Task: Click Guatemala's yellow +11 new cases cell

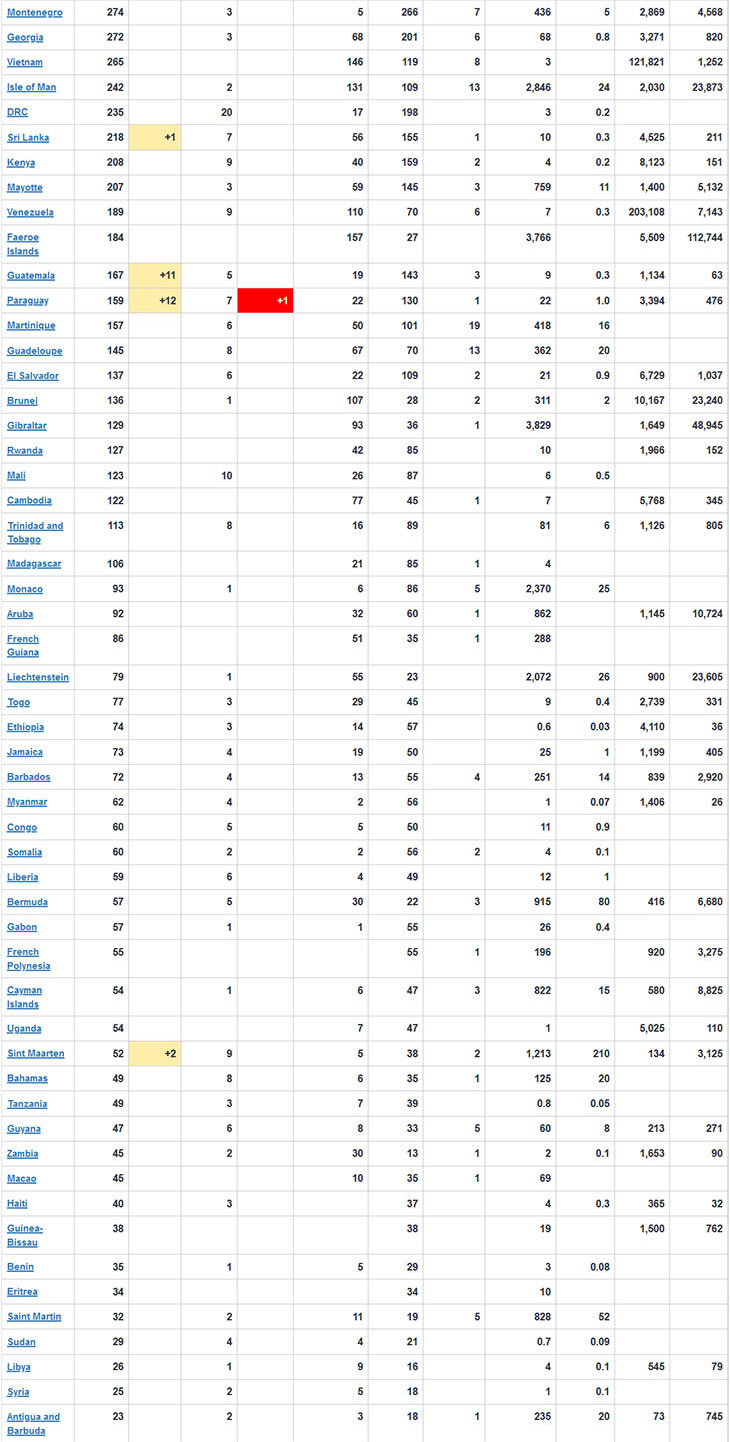Action: (x=155, y=275)
